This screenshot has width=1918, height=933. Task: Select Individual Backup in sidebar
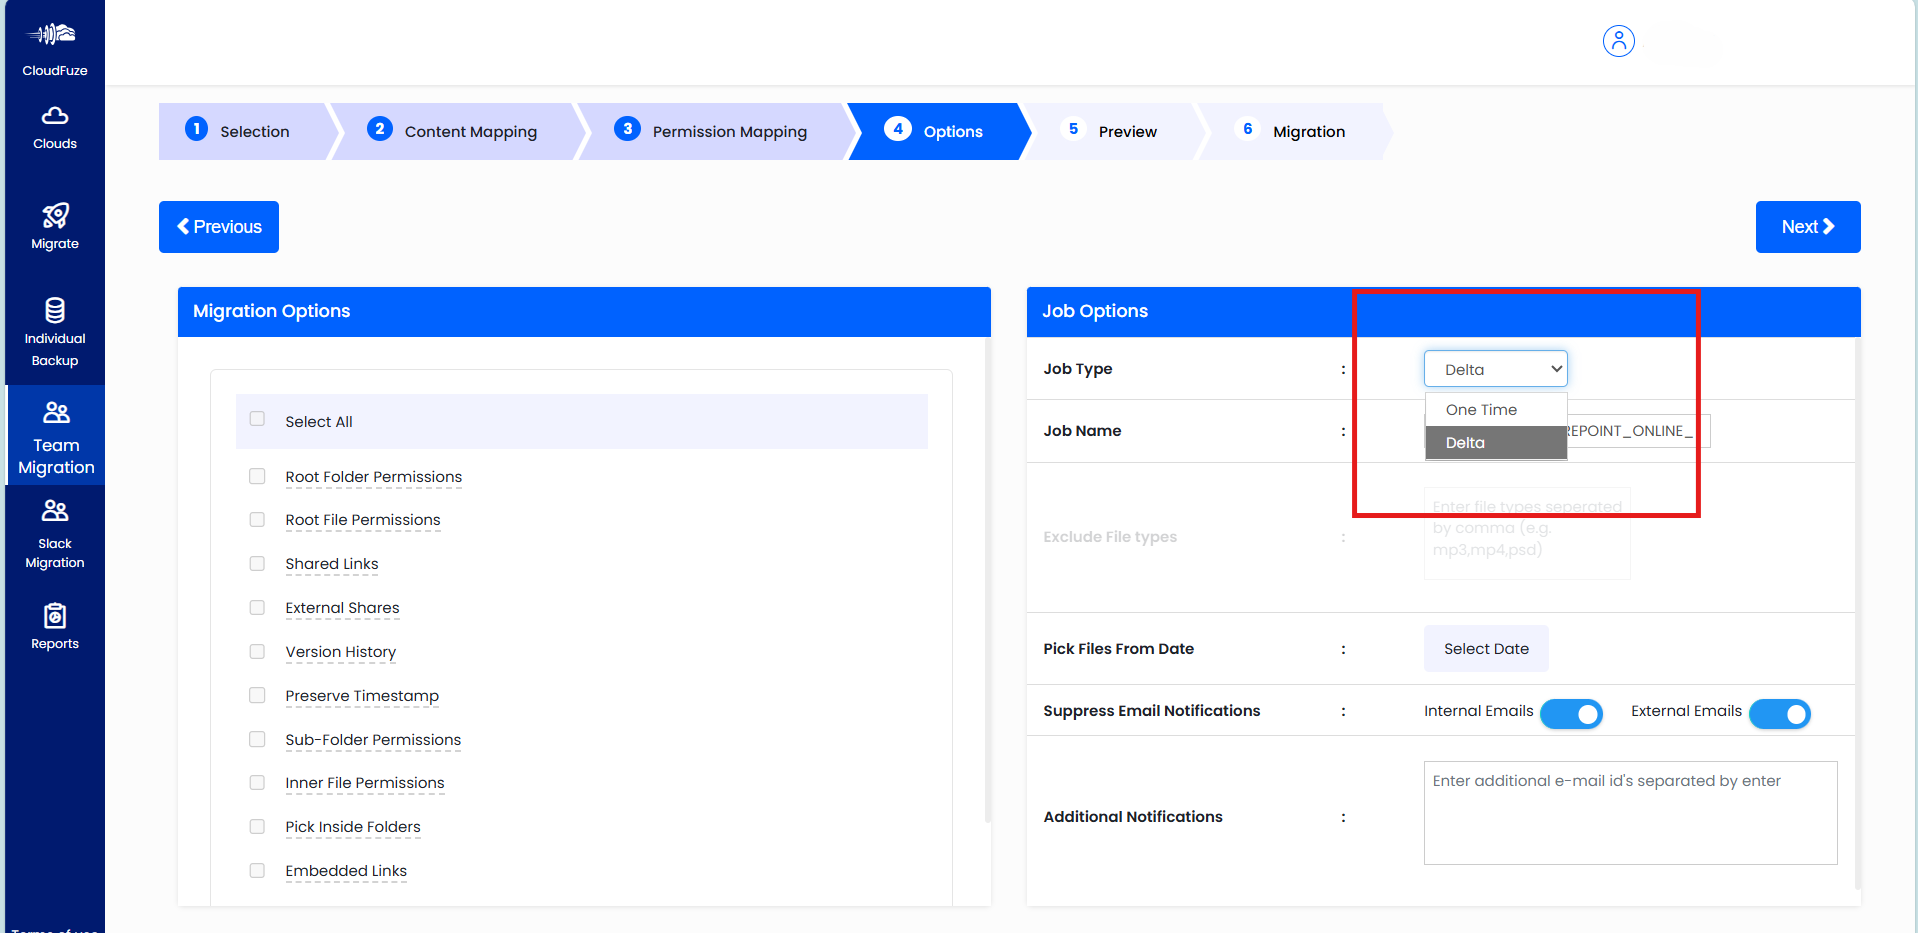tap(54, 331)
